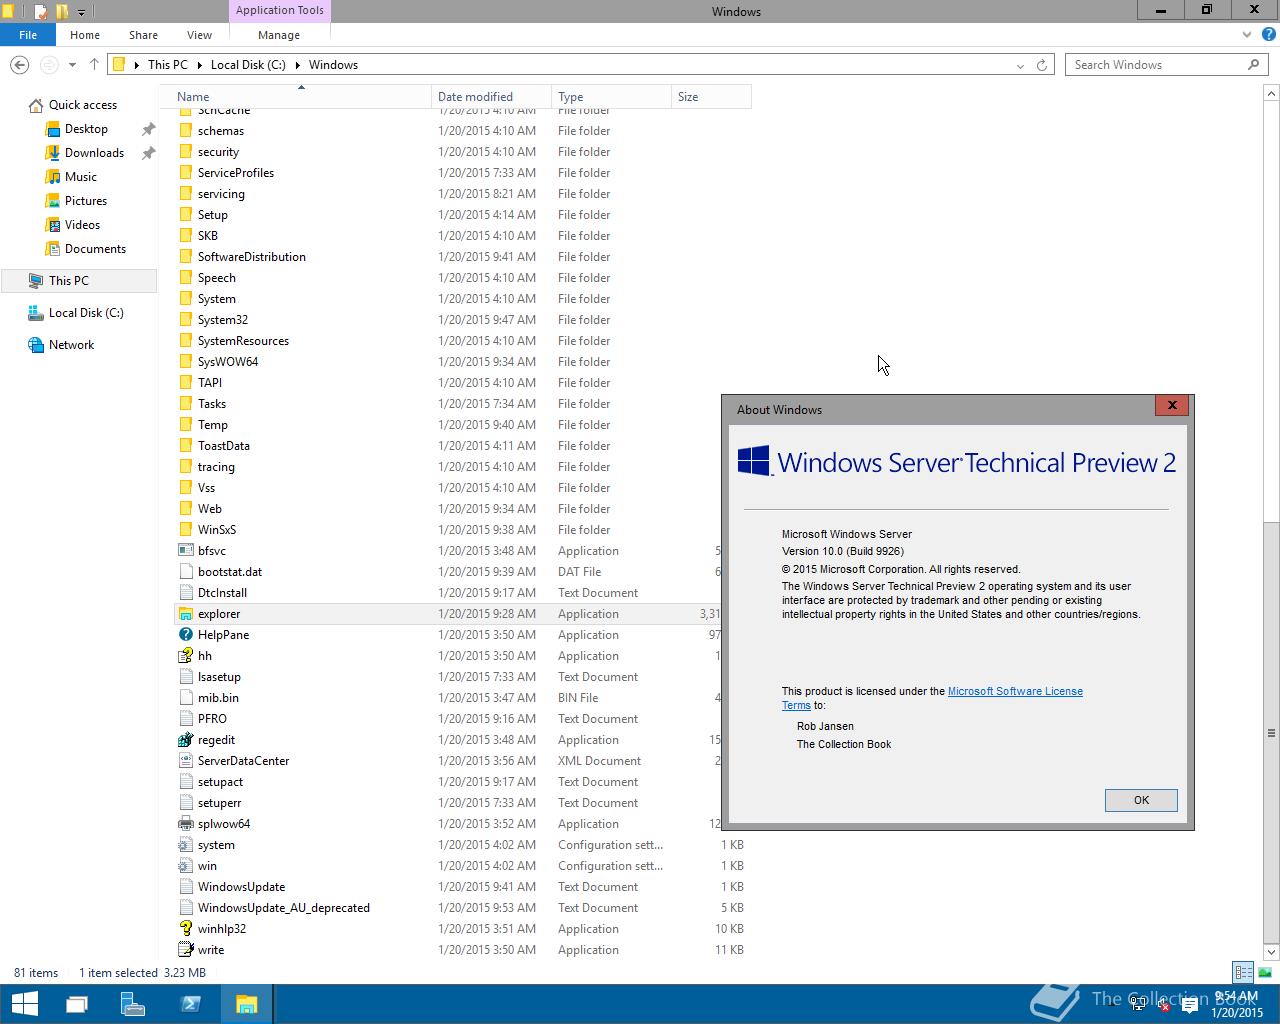The height and width of the screenshot is (1024, 1280).
Task: Open action center notifications icon
Action: pyautogui.click(x=1190, y=1005)
